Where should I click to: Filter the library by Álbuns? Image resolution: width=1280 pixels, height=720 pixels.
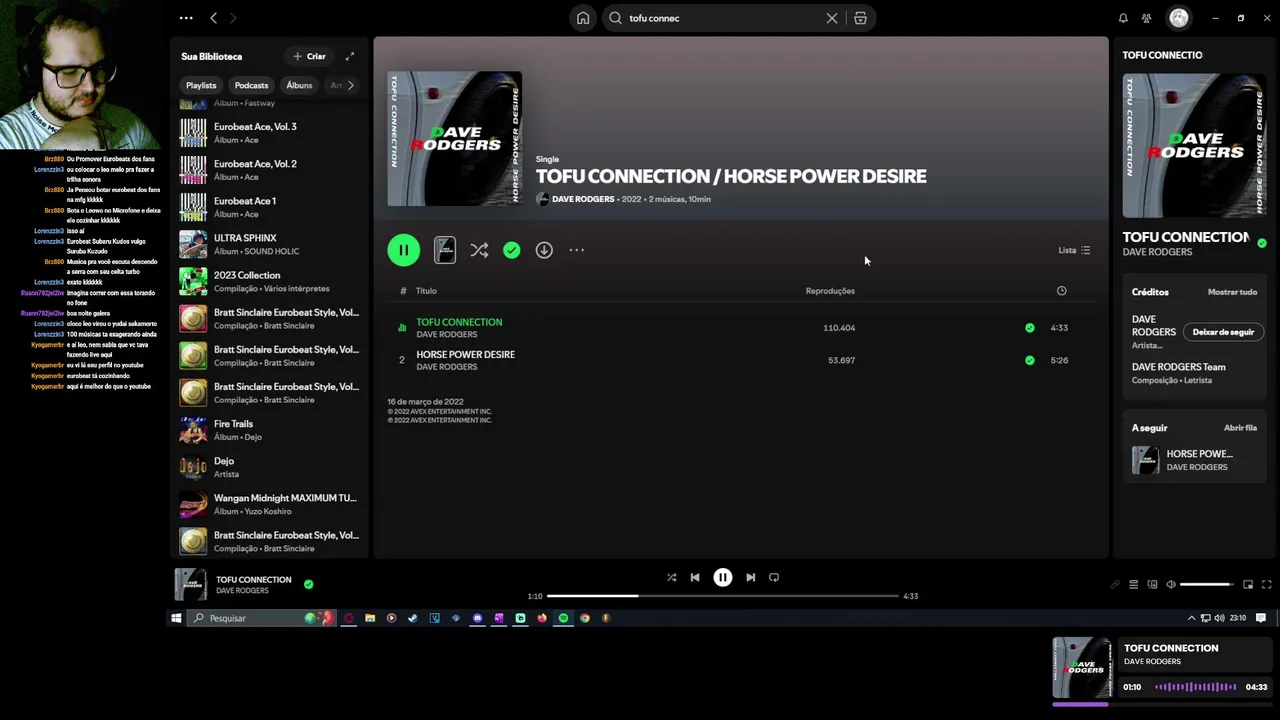click(x=299, y=85)
